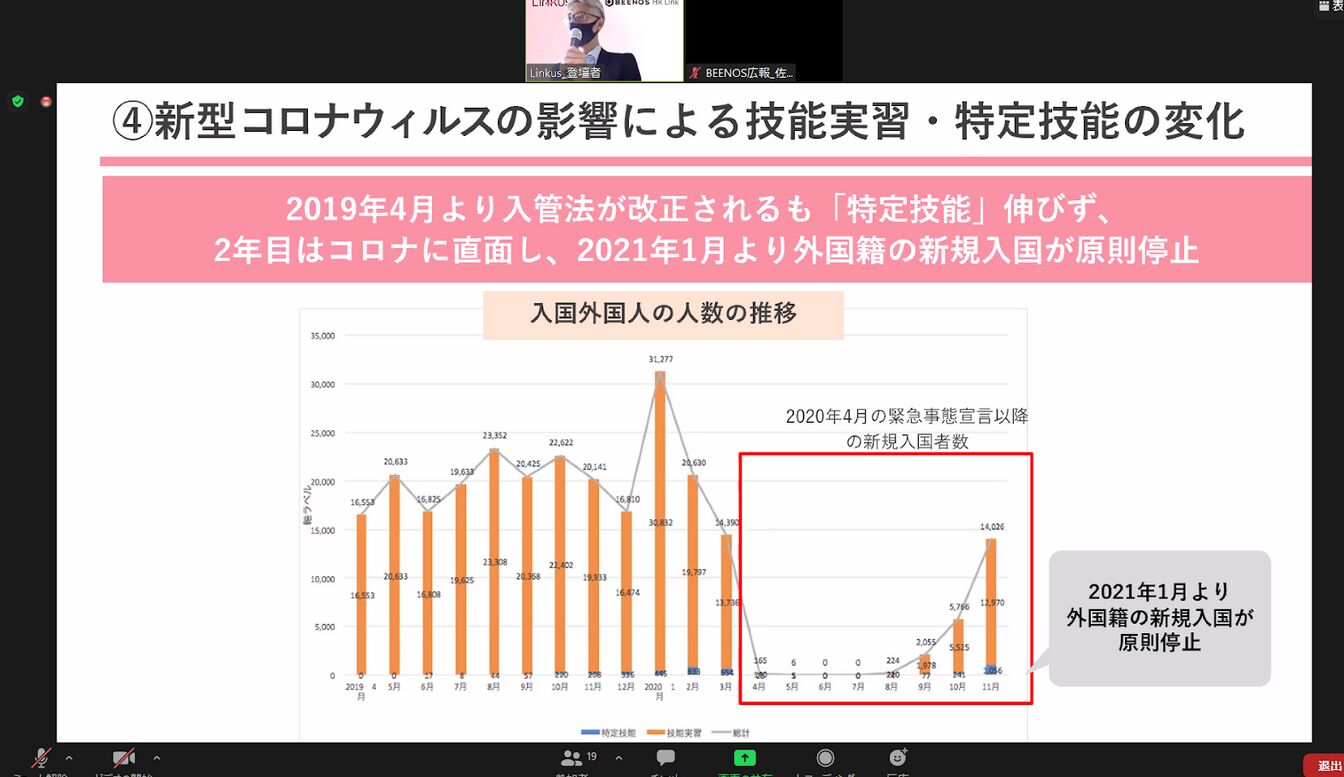Open the participants panel showing 19
Image resolution: width=1344 pixels, height=777 pixels.
(580, 759)
